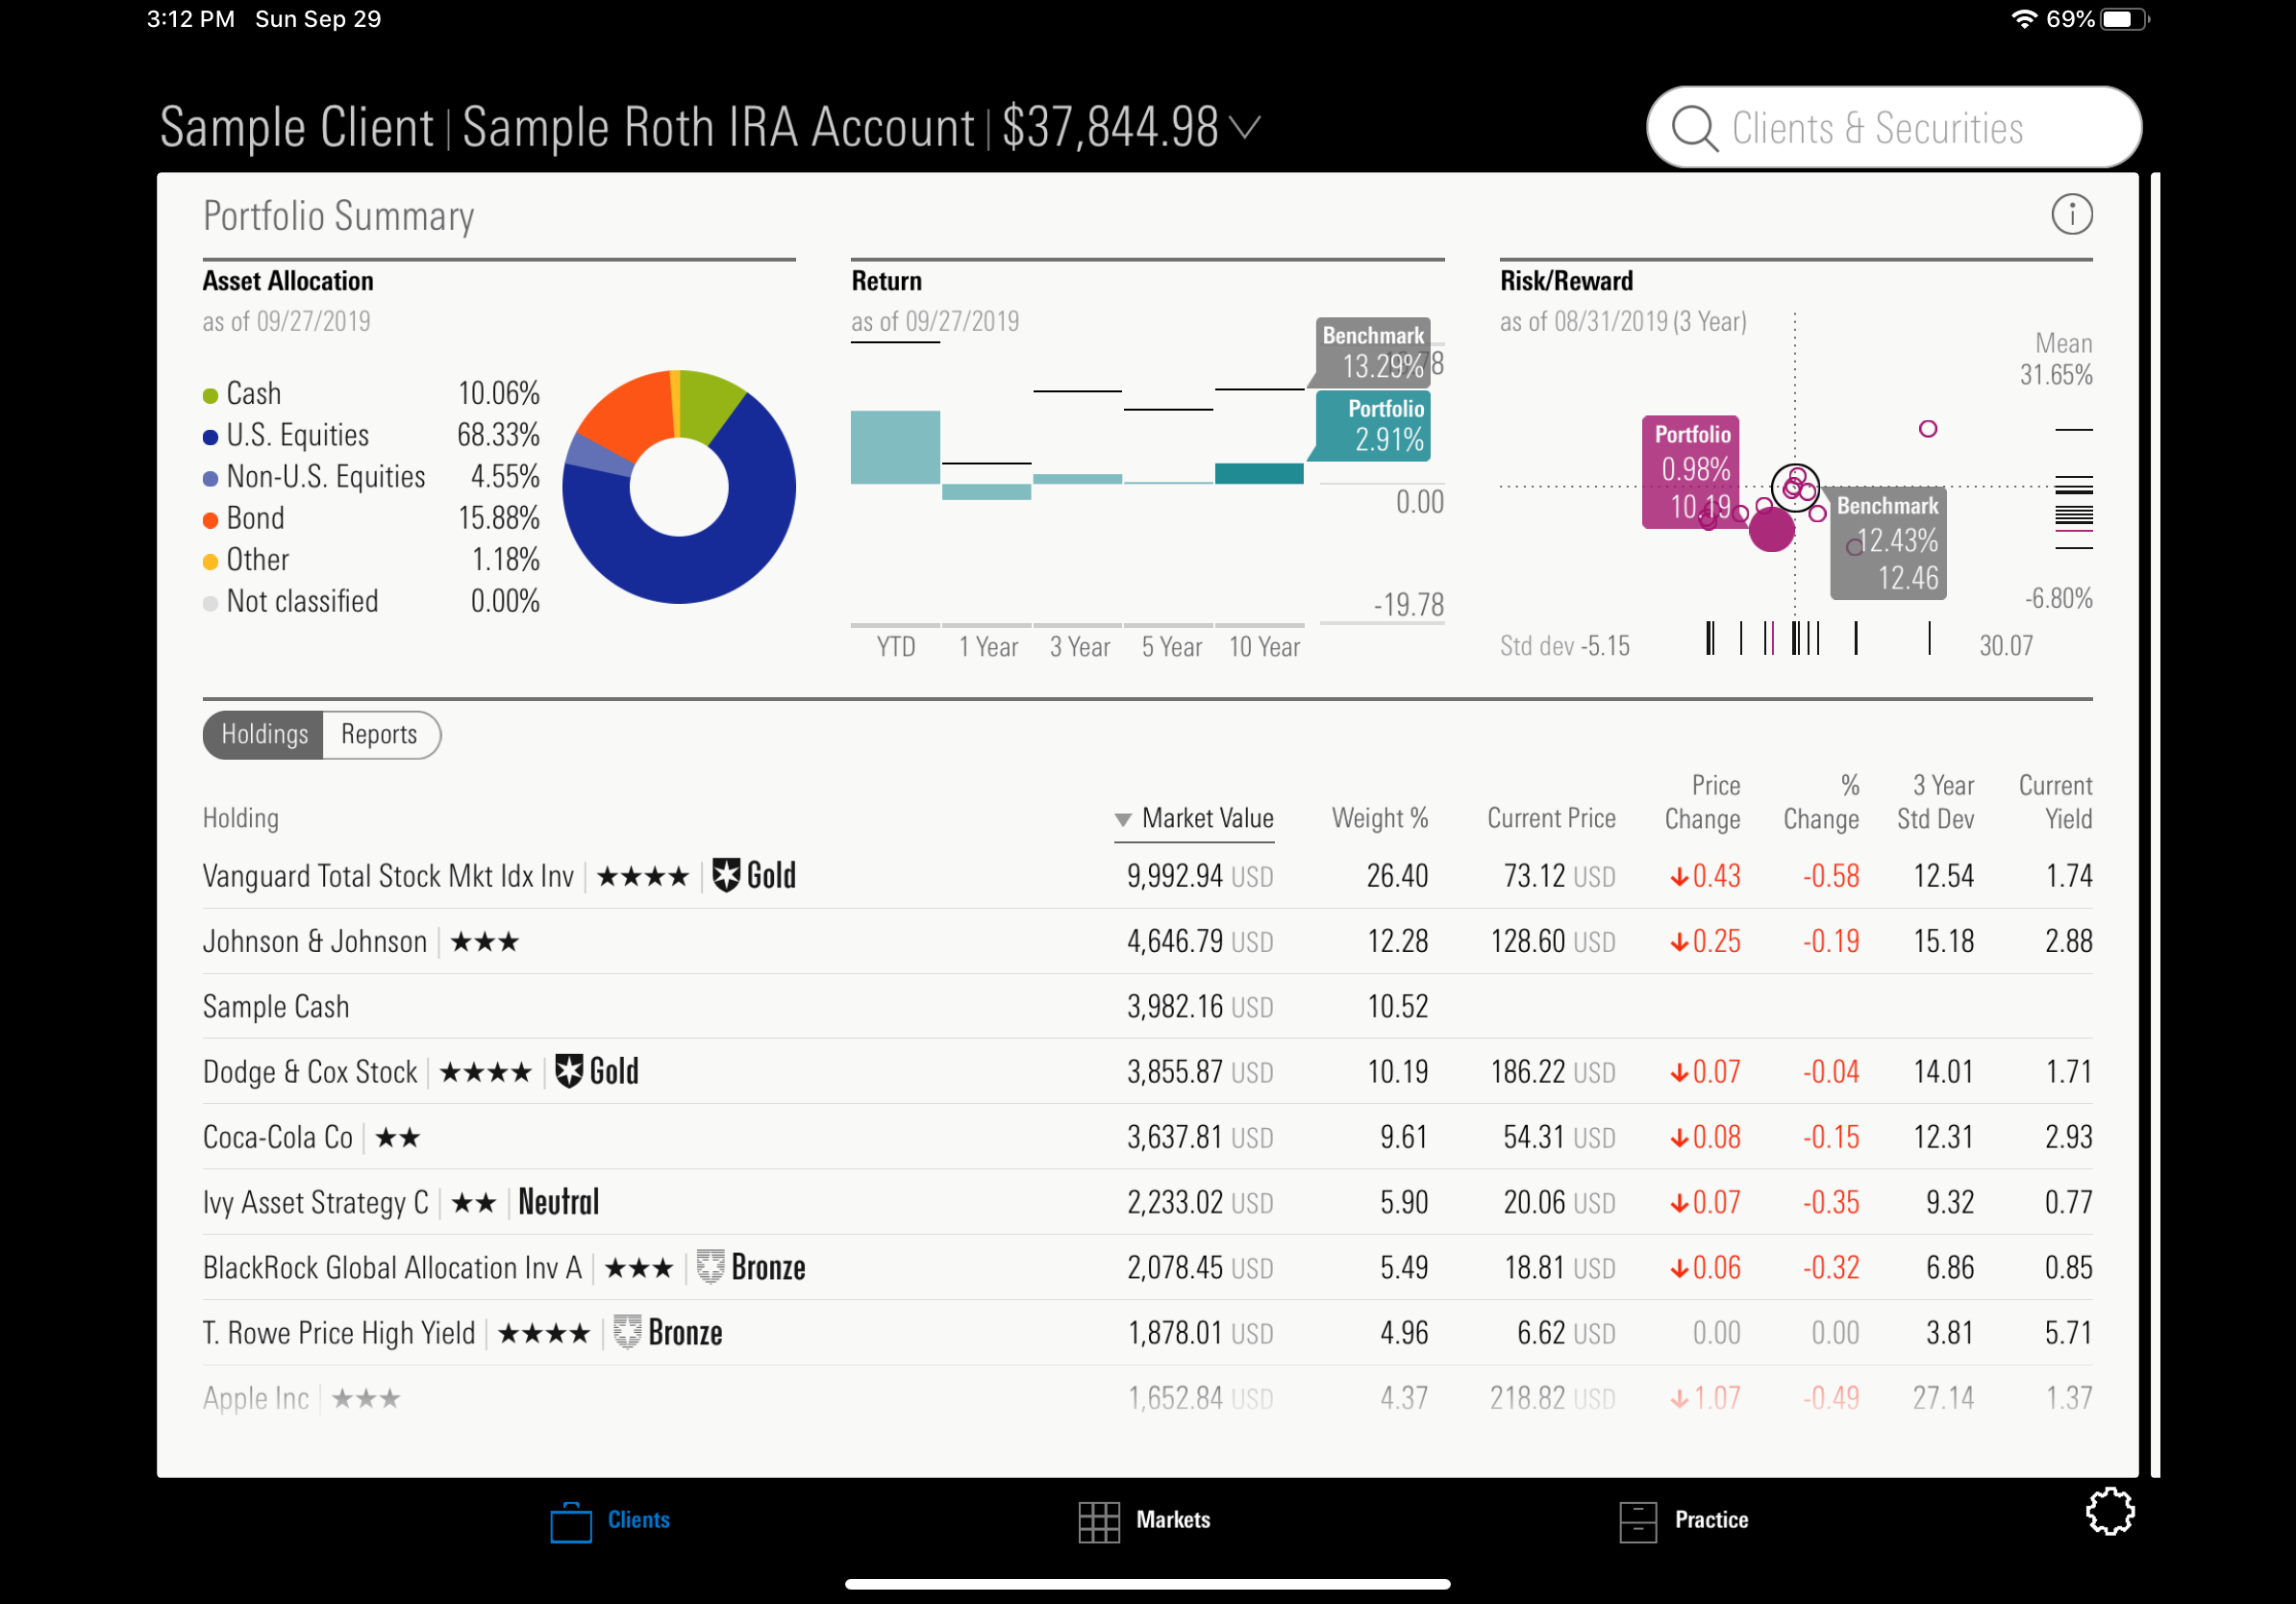2296x1604 pixels.
Task: Tap the Cash green legend dot
Action: tap(210, 396)
